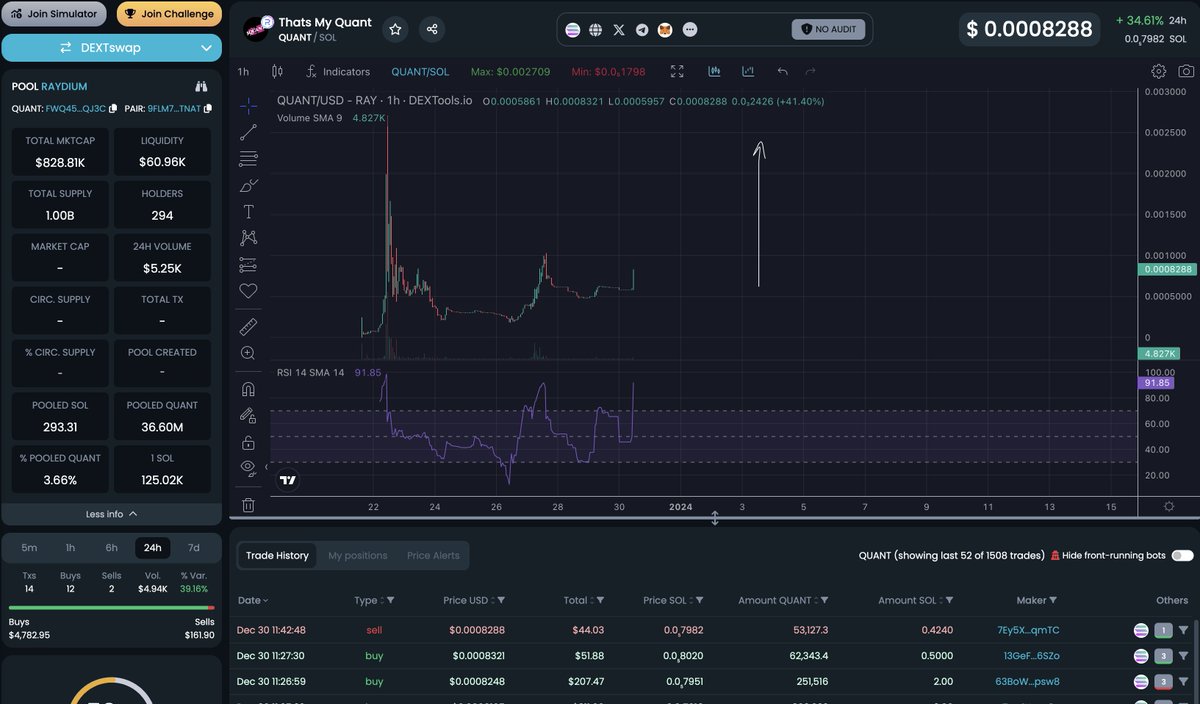Viewport: 1200px width, 704px height.
Task: Open the token Telegram link
Action: 642,30
